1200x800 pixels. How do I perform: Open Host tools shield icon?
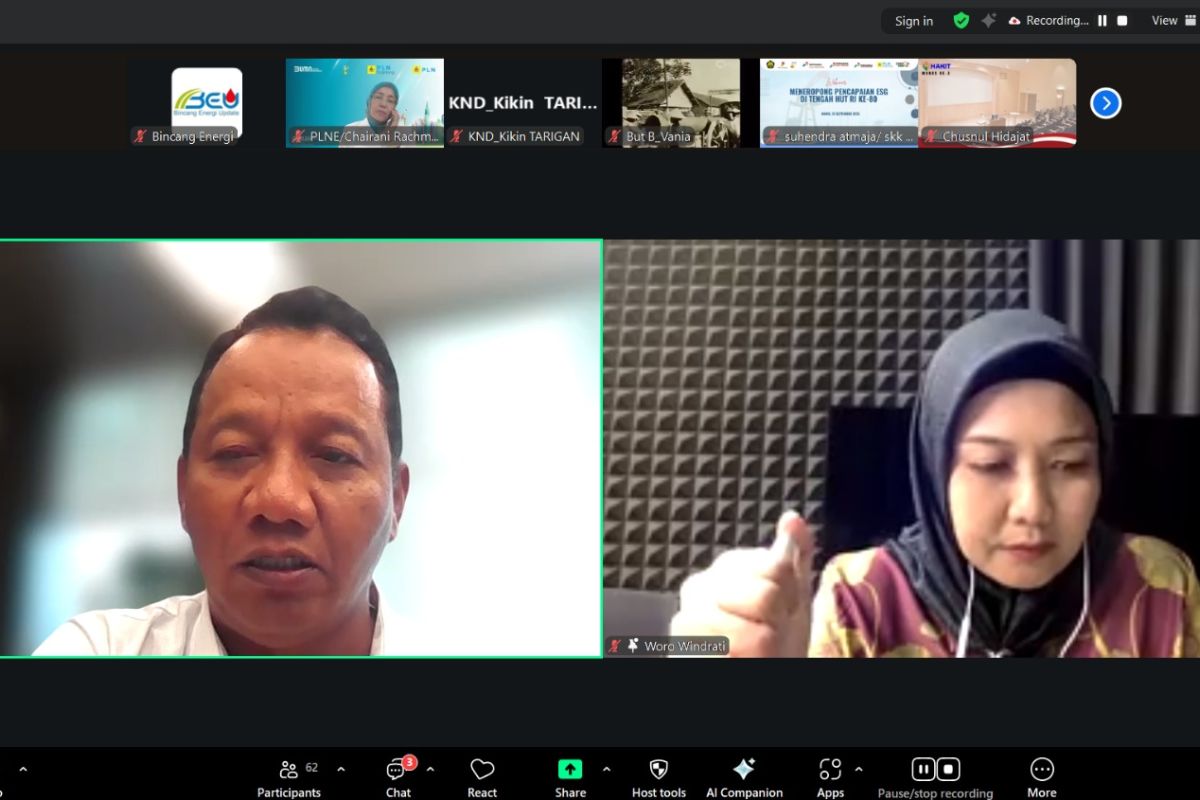point(658,777)
